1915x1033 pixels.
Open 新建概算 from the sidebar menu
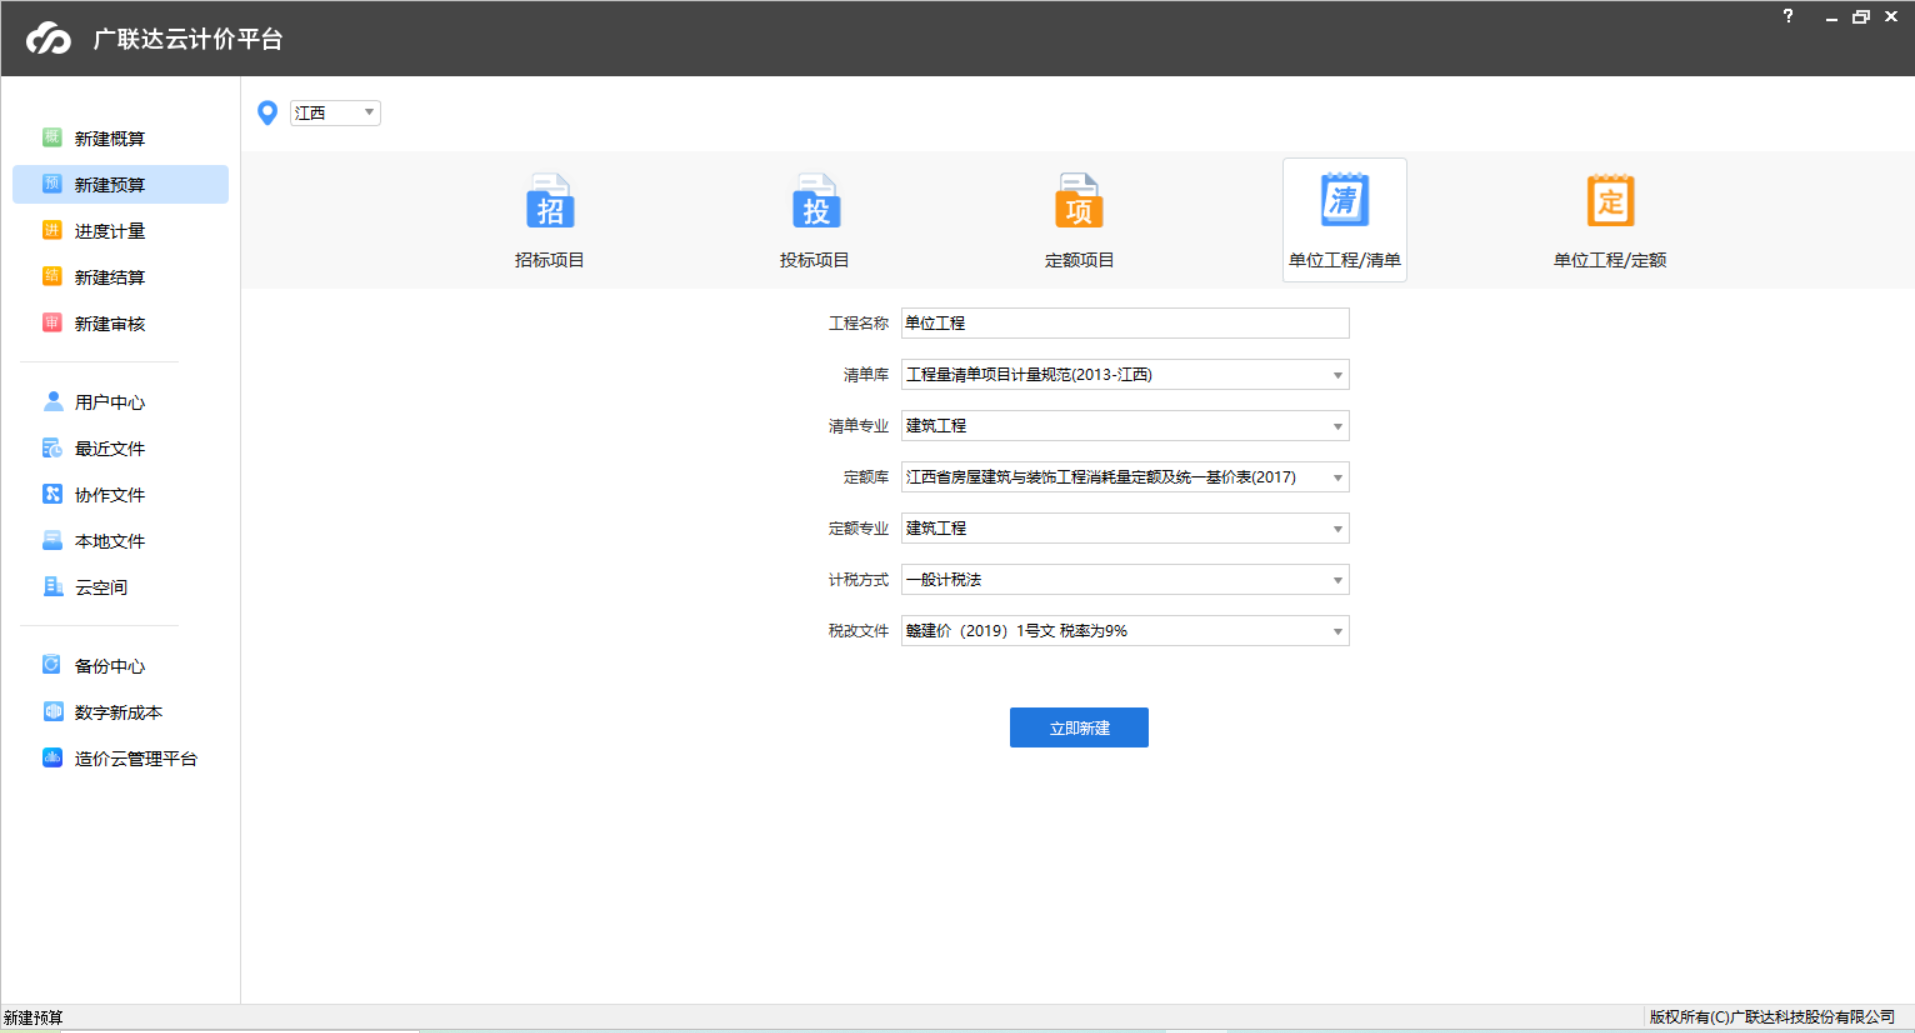[x=110, y=139]
